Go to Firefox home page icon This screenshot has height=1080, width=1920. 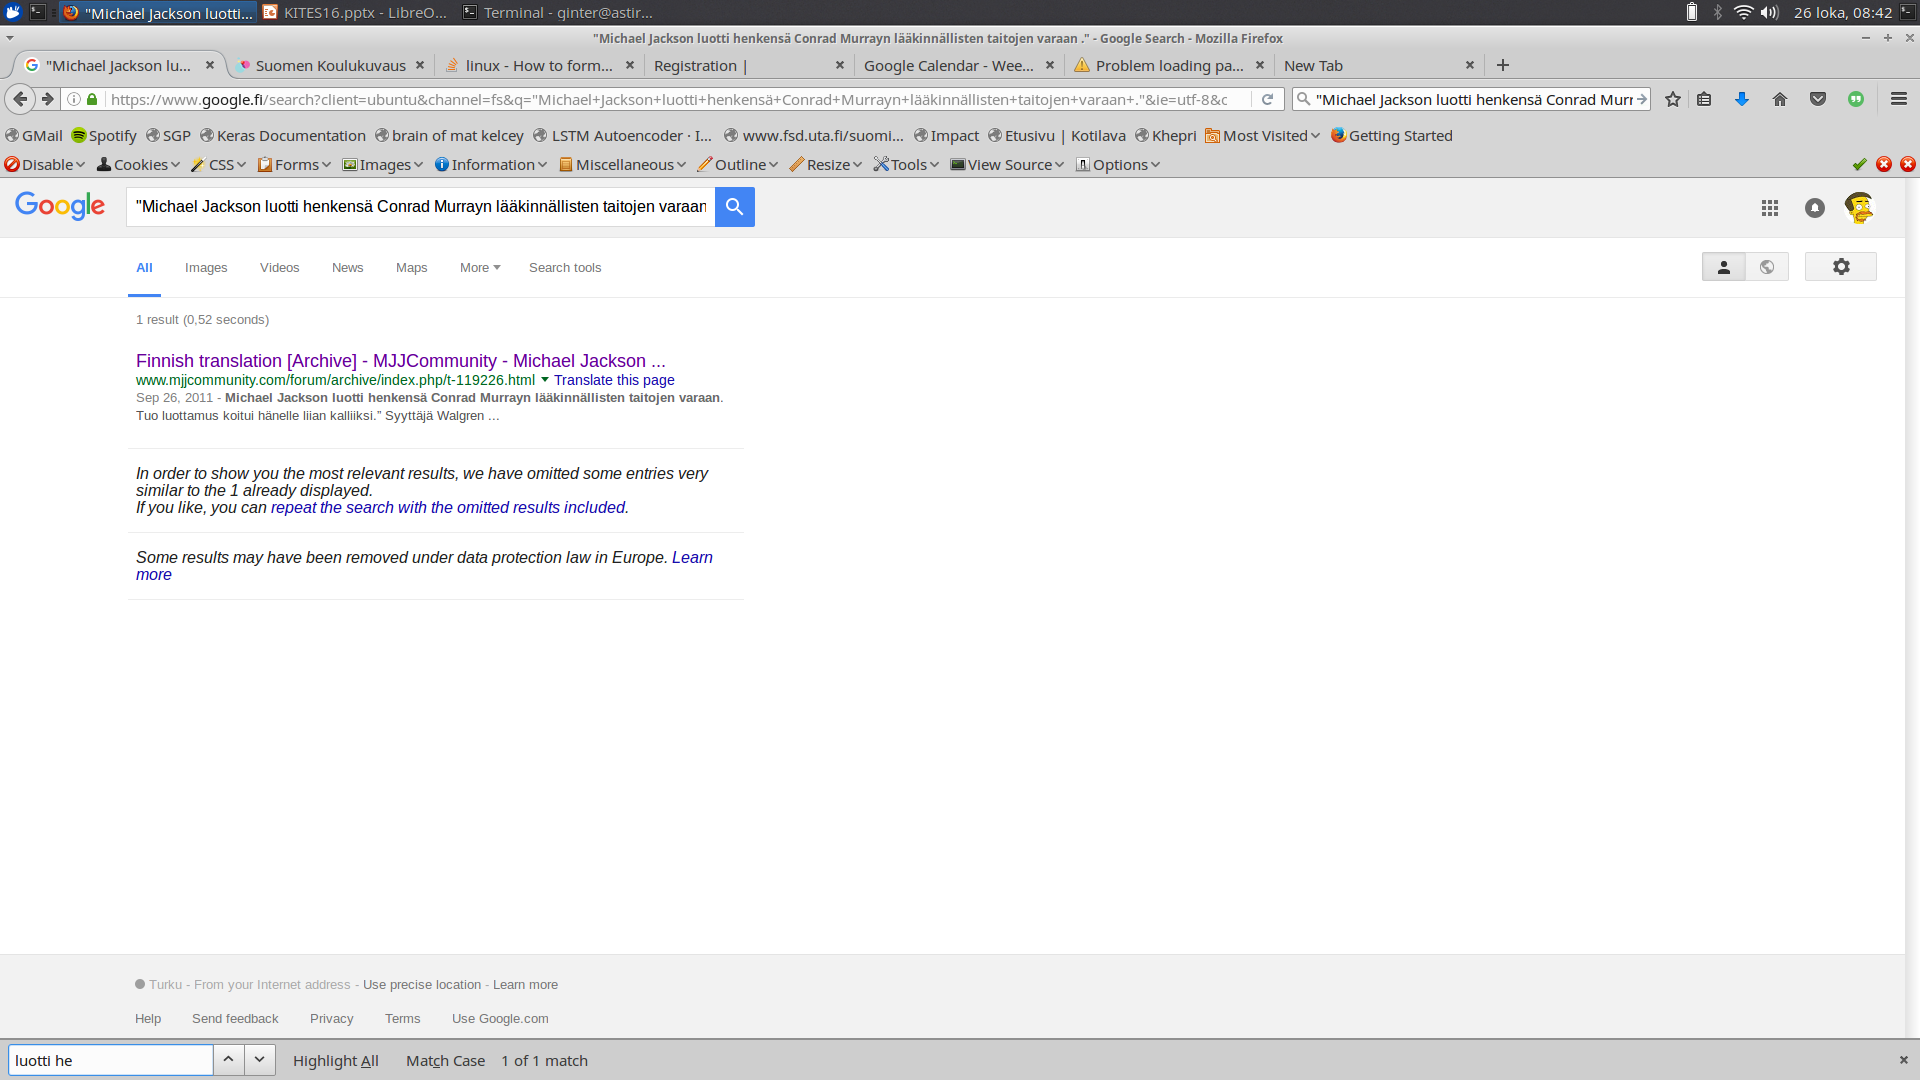pyautogui.click(x=1779, y=99)
